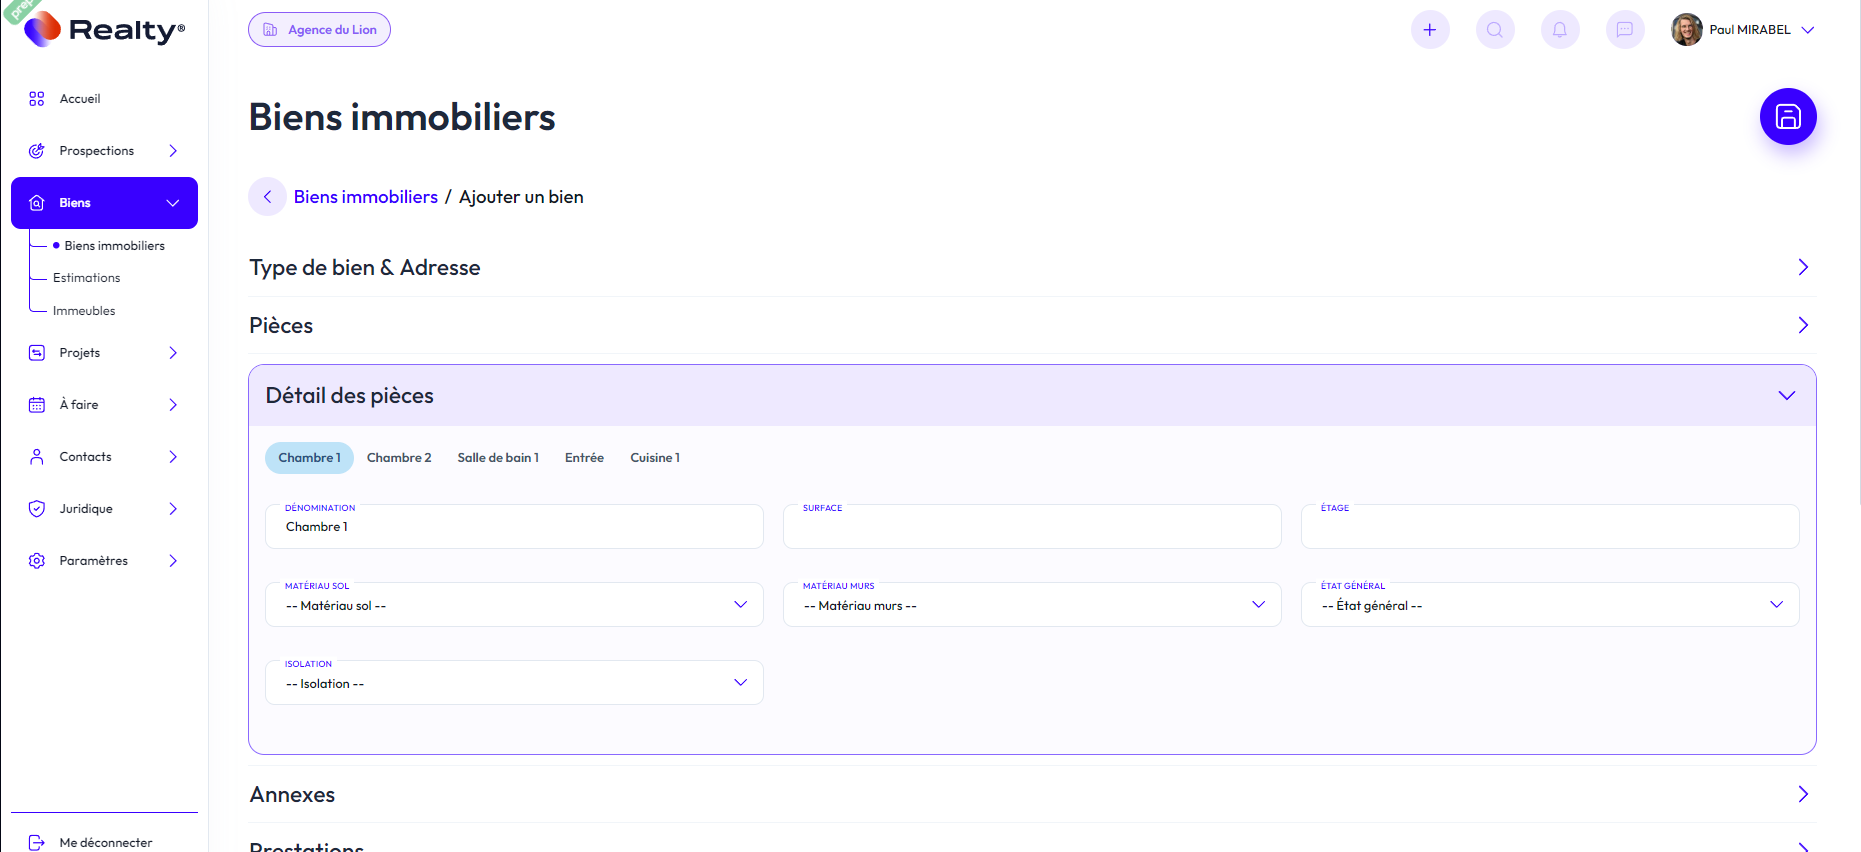This screenshot has height=852, width=1861.
Task: Expand the Type de bien & Adresse section
Action: (x=1802, y=267)
